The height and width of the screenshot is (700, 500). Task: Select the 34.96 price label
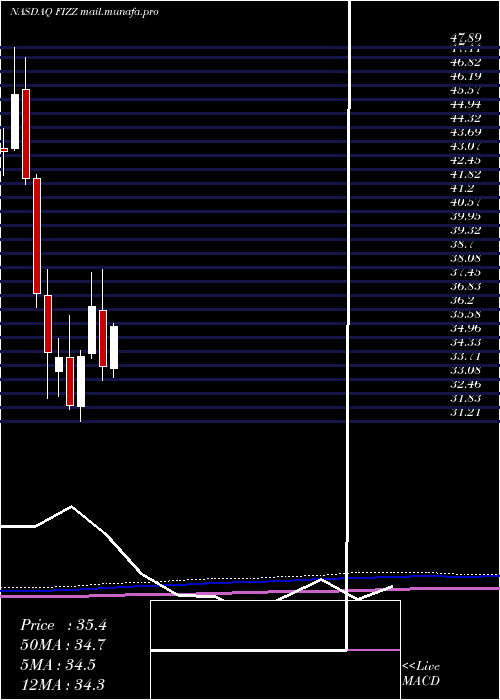(x=465, y=328)
